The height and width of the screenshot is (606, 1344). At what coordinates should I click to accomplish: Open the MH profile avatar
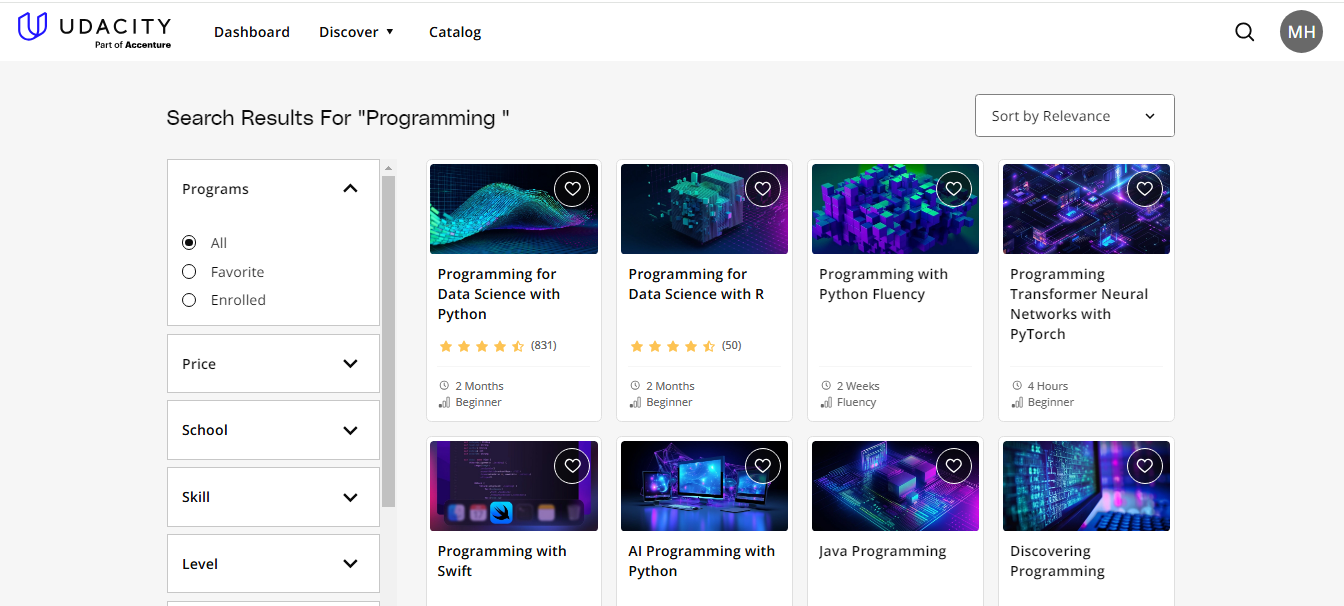[x=1301, y=31]
